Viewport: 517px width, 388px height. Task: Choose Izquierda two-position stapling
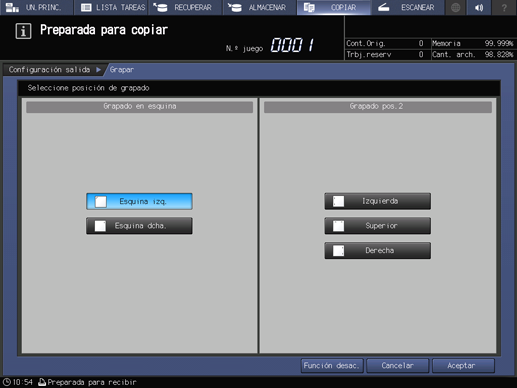tap(378, 201)
